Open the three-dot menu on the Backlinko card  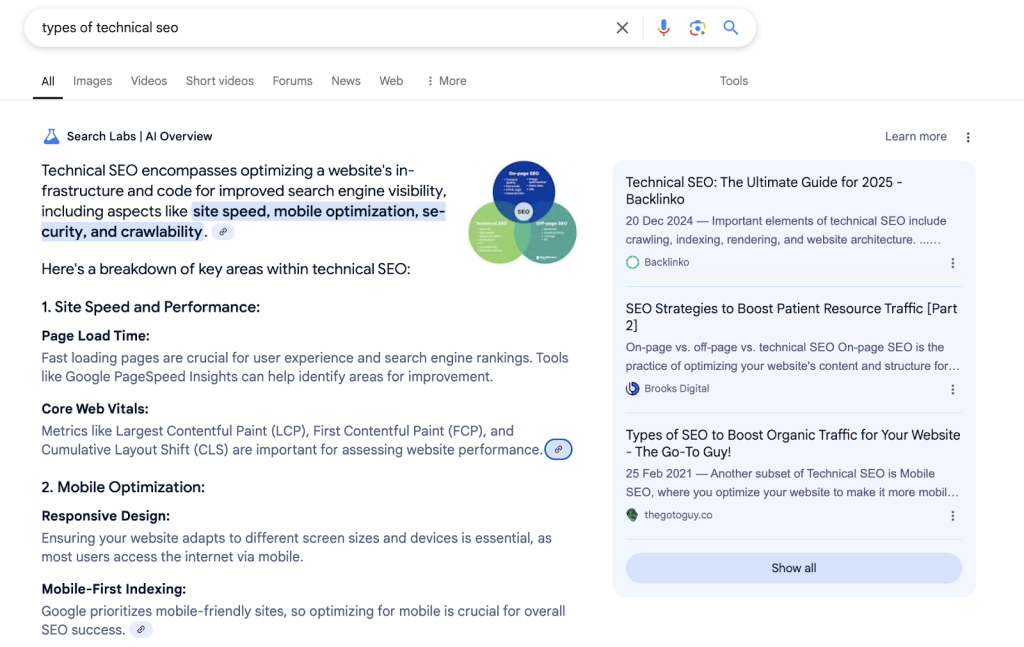pos(953,263)
